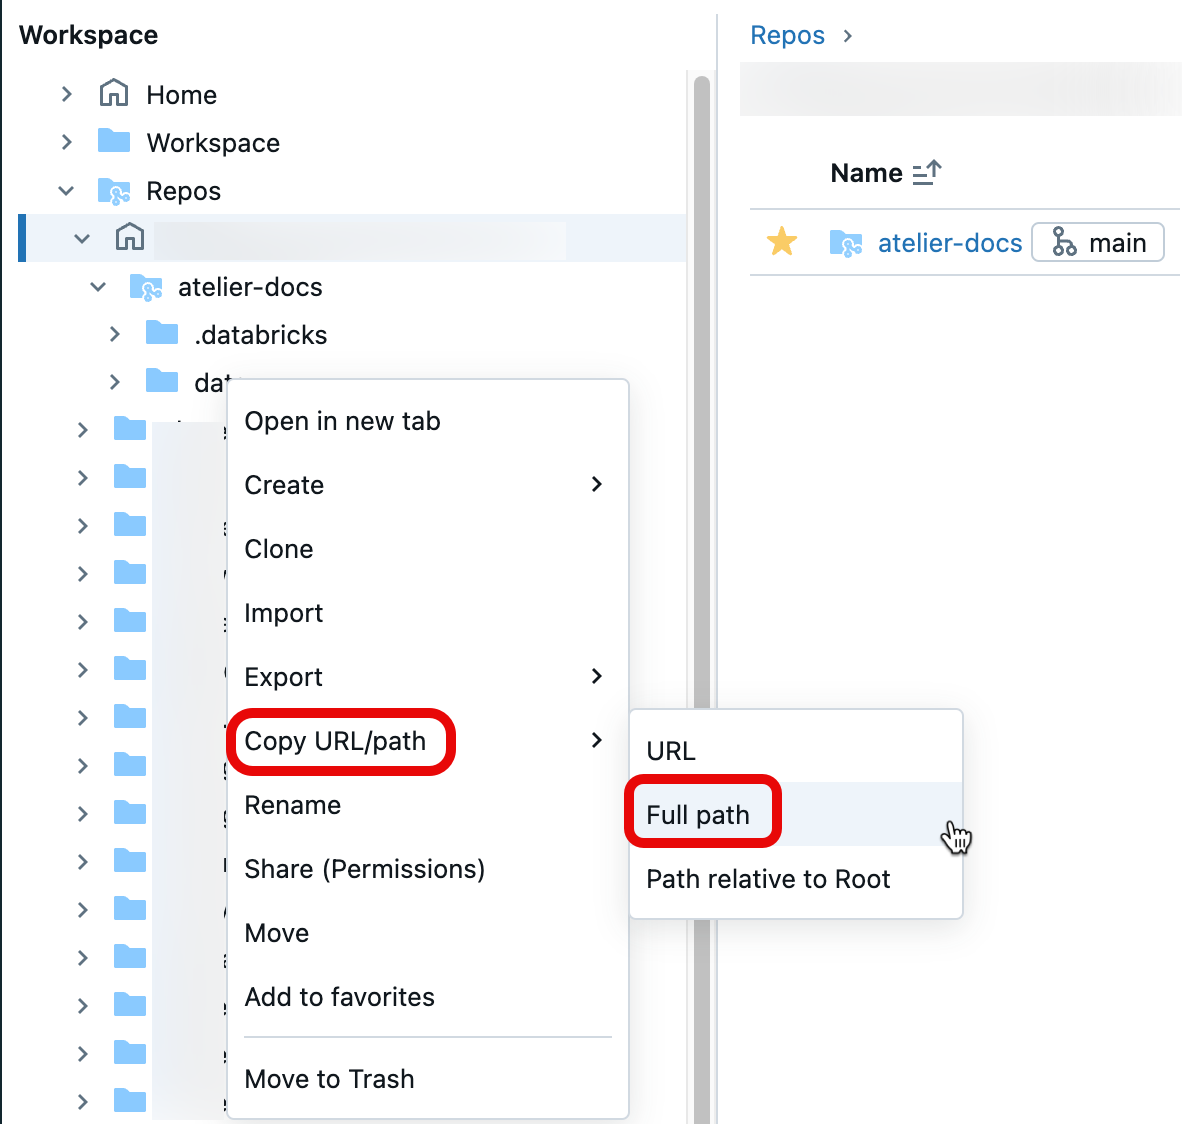Click the main branch button
The width and height of the screenshot is (1182, 1124).
coord(1097,243)
